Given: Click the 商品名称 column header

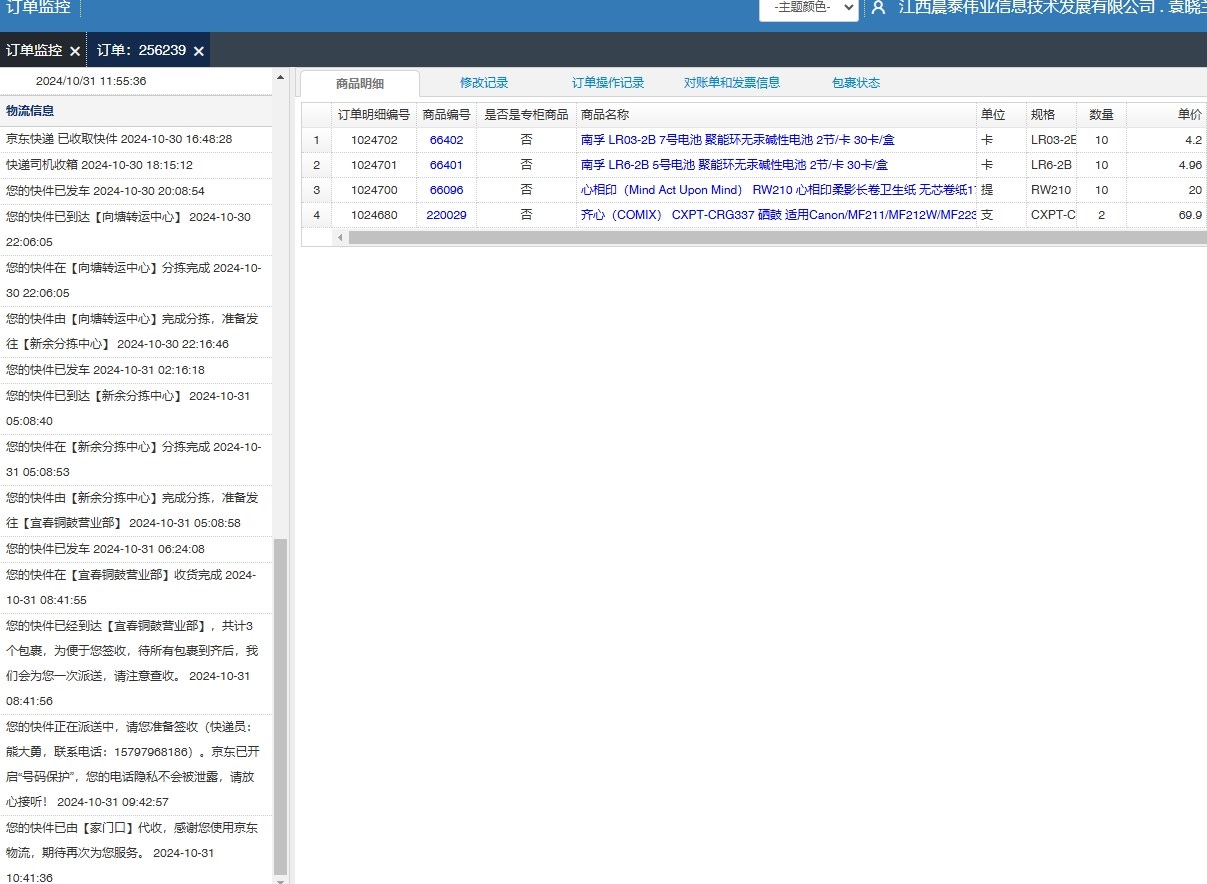Looking at the screenshot, I should pyautogui.click(x=776, y=115).
